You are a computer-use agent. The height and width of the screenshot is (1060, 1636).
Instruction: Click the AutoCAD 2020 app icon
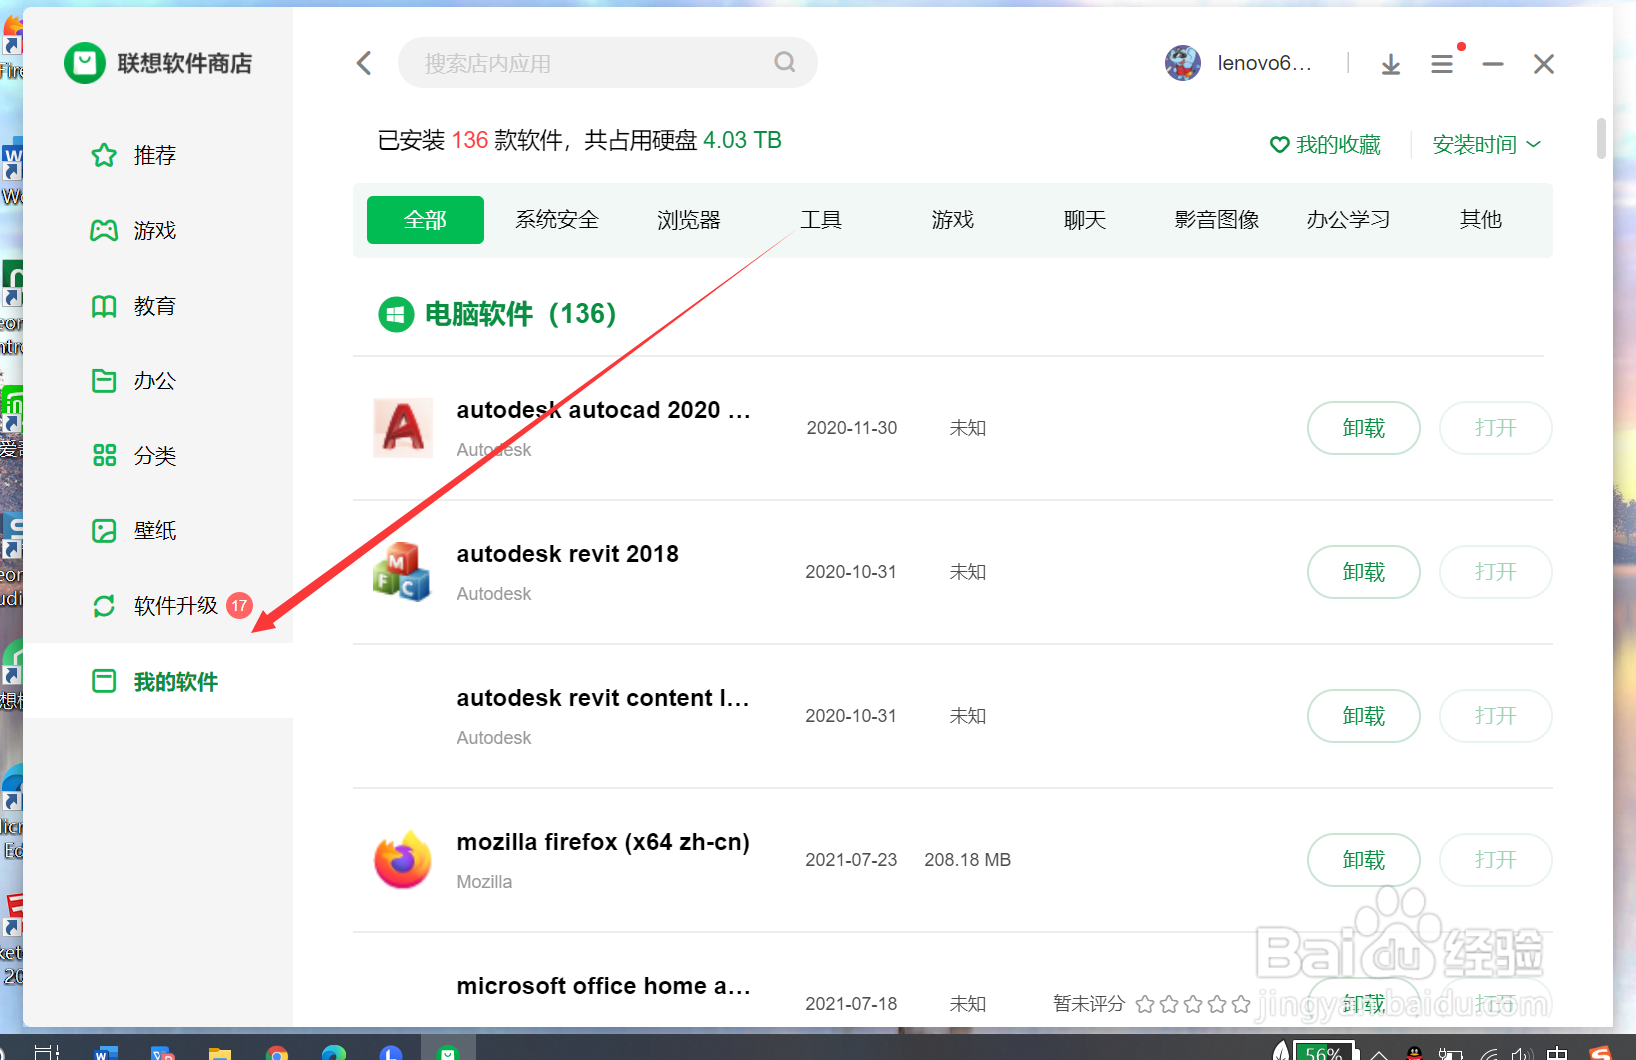pyautogui.click(x=403, y=427)
